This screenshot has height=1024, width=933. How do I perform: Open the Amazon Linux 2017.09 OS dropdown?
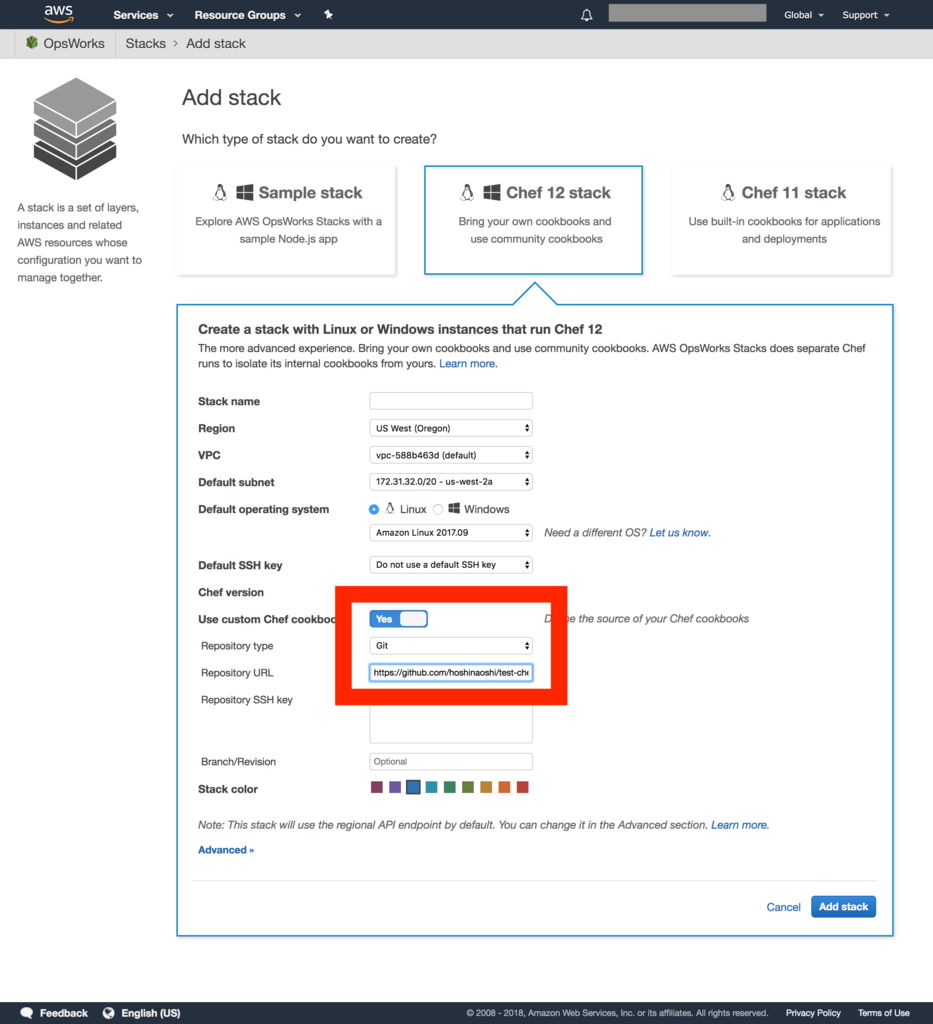point(451,533)
